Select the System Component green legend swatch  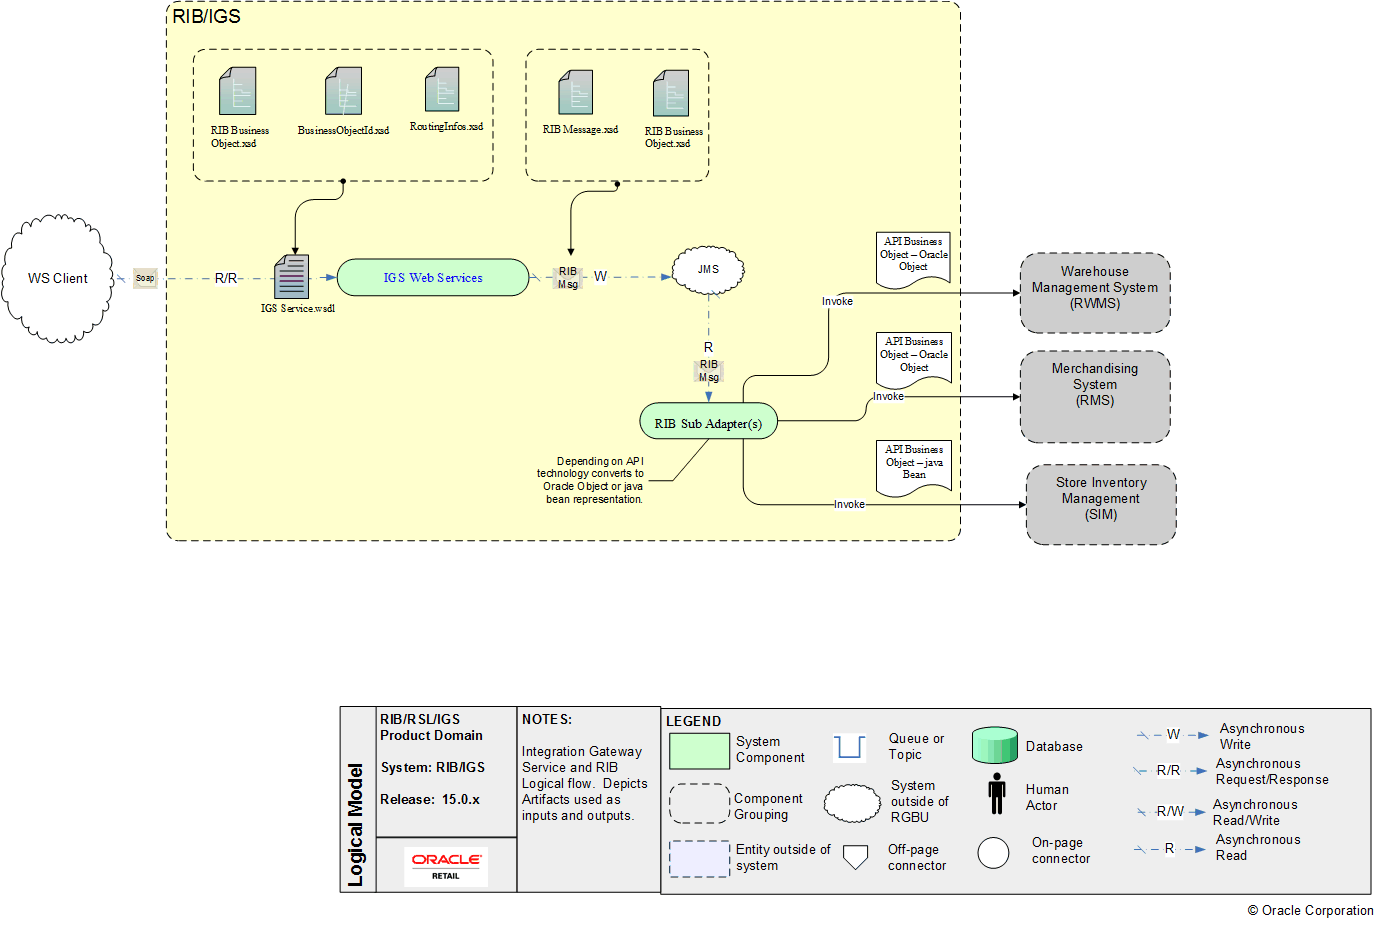coord(699,750)
